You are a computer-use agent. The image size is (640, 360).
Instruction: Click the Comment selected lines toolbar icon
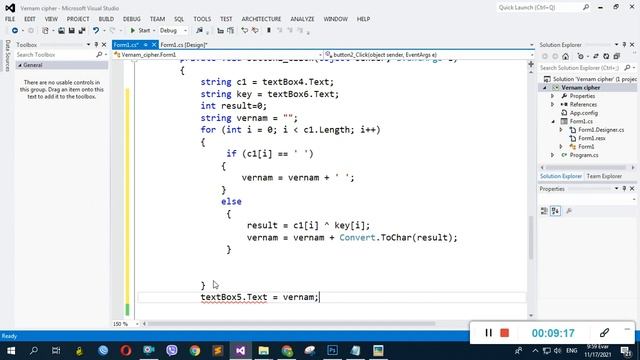click(220, 31)
